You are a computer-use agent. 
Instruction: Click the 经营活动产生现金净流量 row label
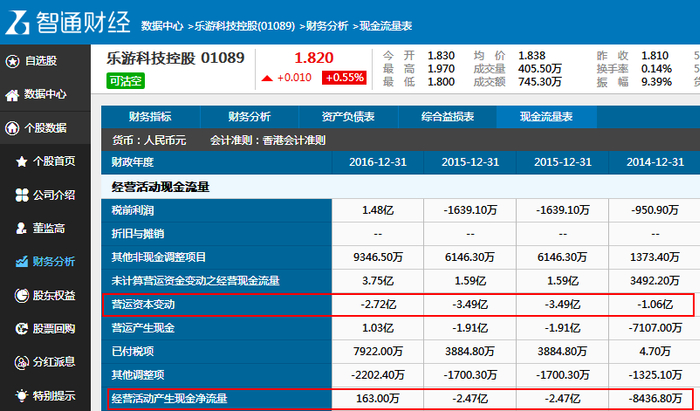tap(170, 399)
